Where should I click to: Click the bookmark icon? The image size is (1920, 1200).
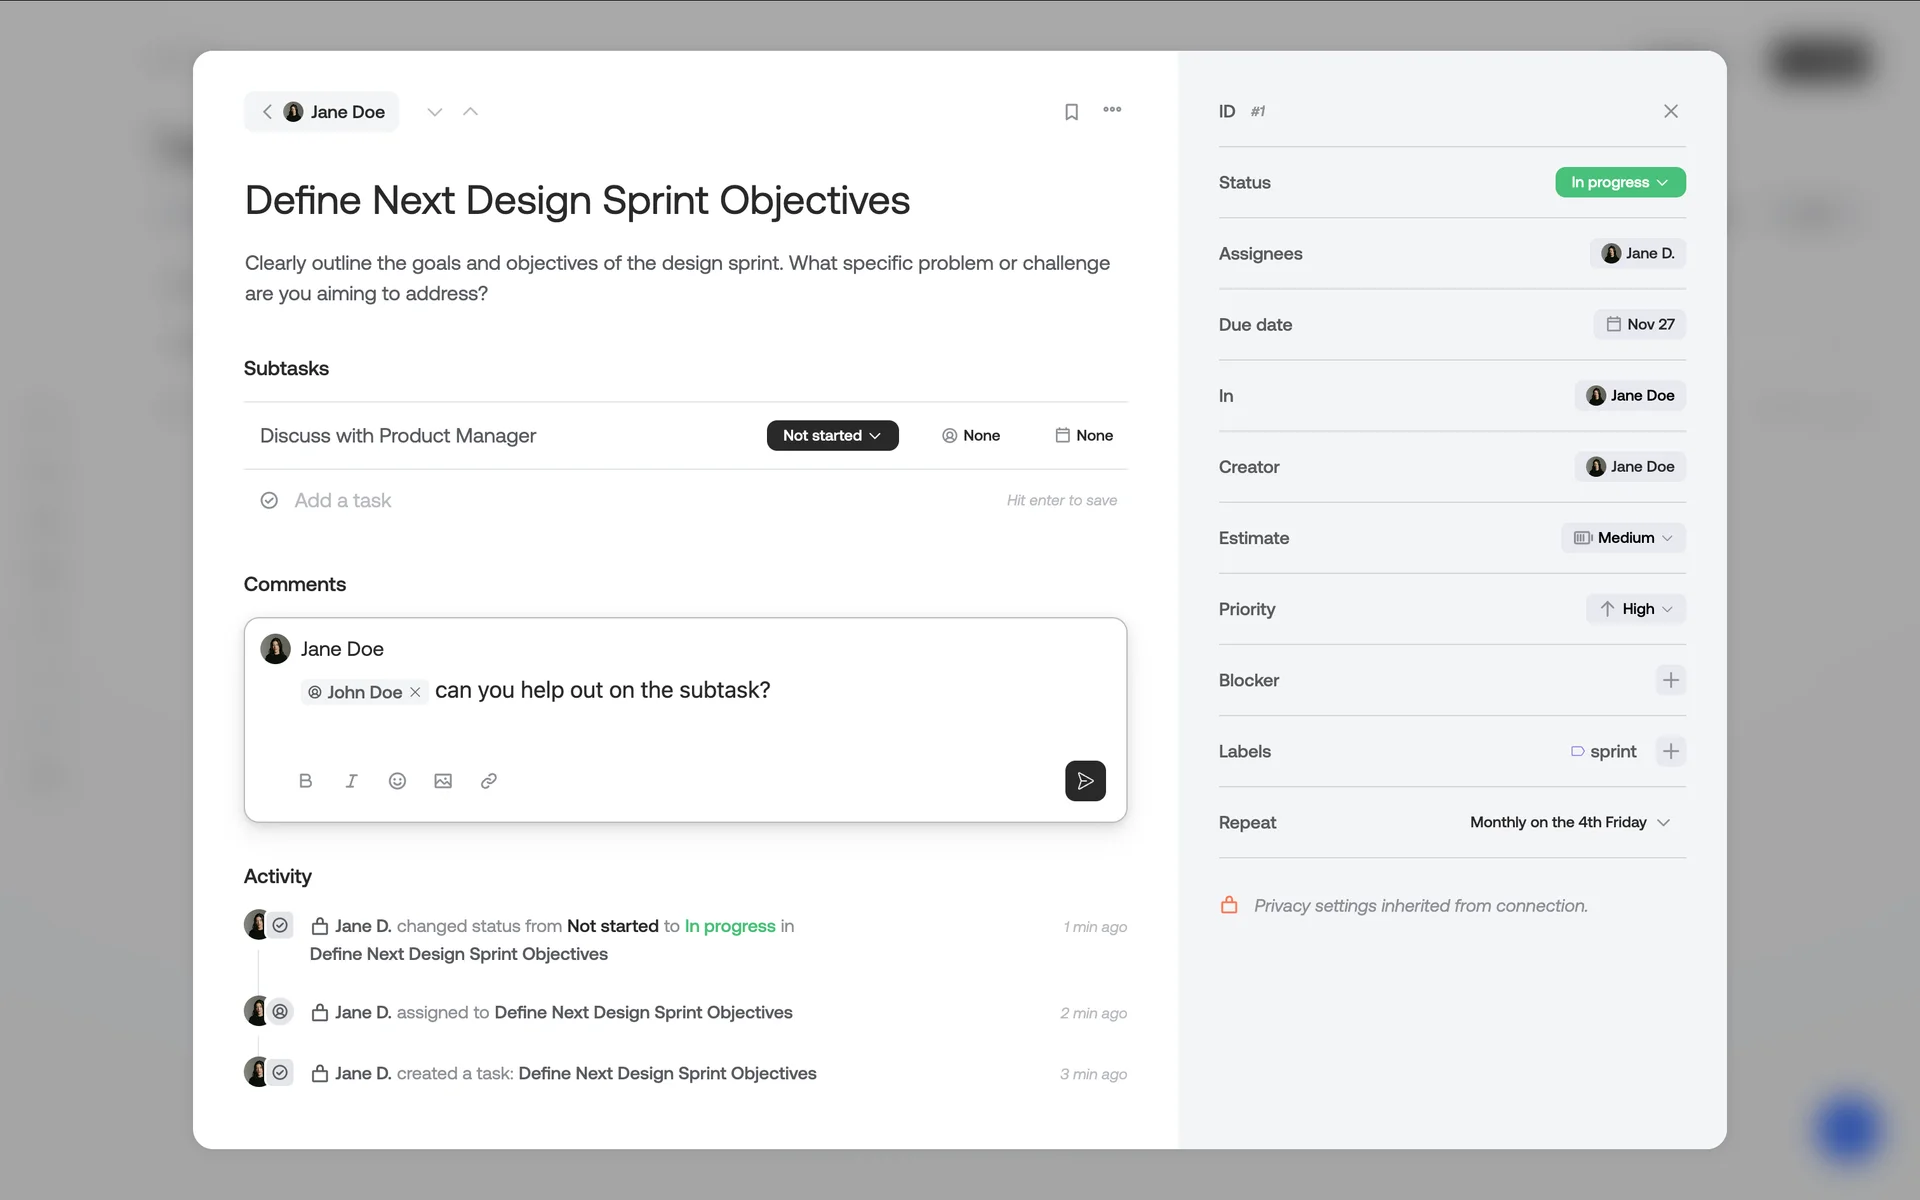coord(1071,112)
